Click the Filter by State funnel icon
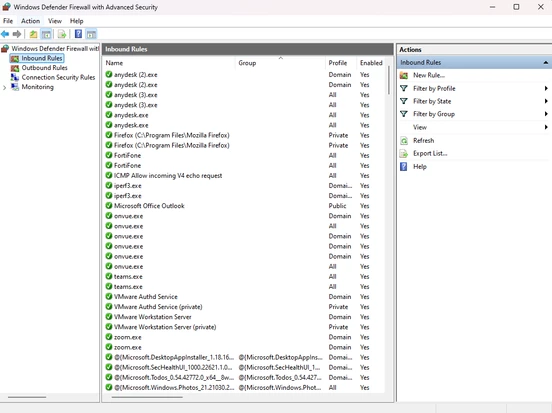This screenshot has width=552, height=413. pyautogui.click(x=404, y=101)
